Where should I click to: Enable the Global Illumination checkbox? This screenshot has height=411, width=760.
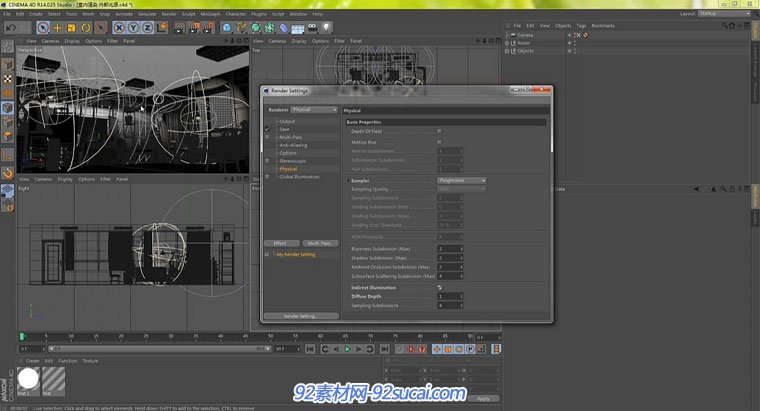pyautogui.click(x=267, y=176)
